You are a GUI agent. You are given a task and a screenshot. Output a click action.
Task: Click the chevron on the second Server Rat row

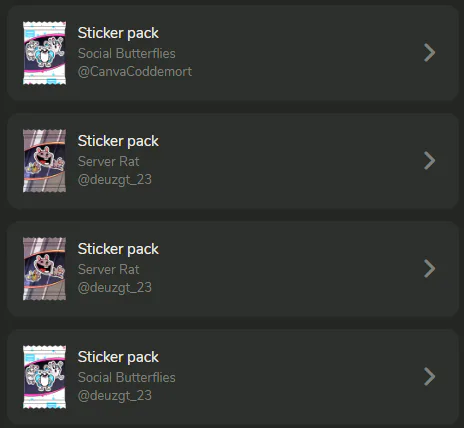point(429,269)
